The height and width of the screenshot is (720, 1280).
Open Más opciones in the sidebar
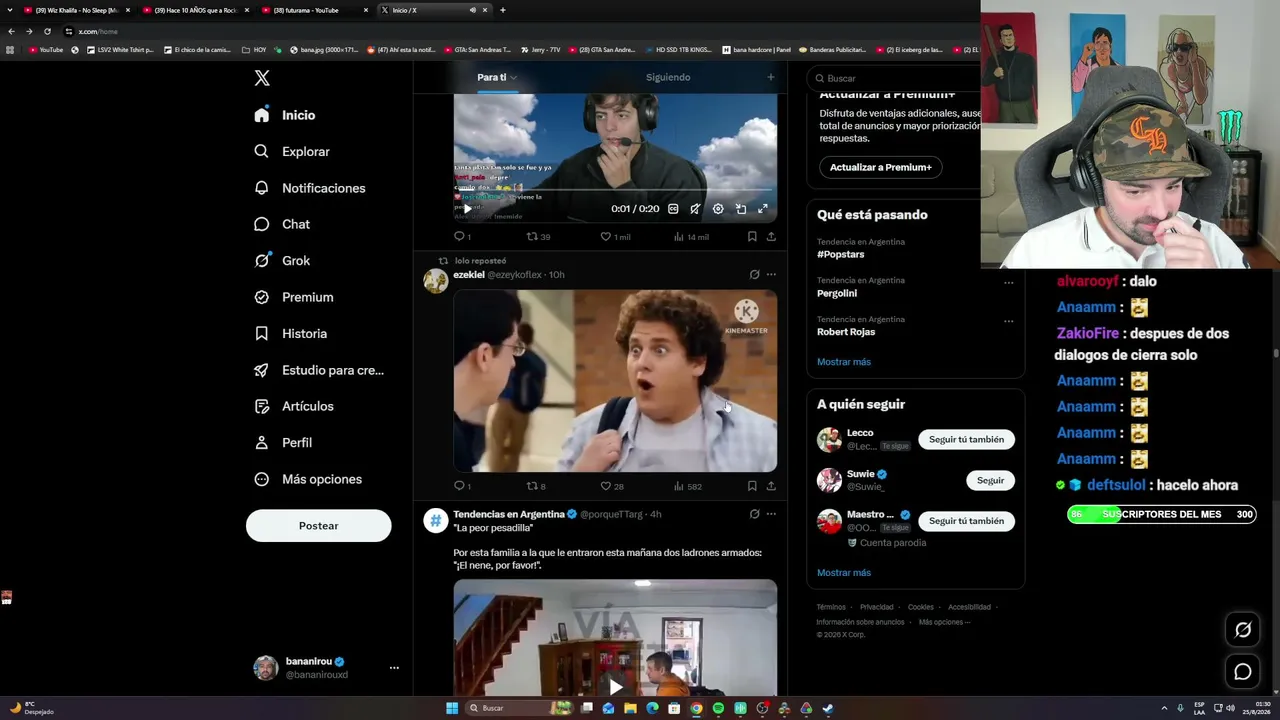coord(307,479)
